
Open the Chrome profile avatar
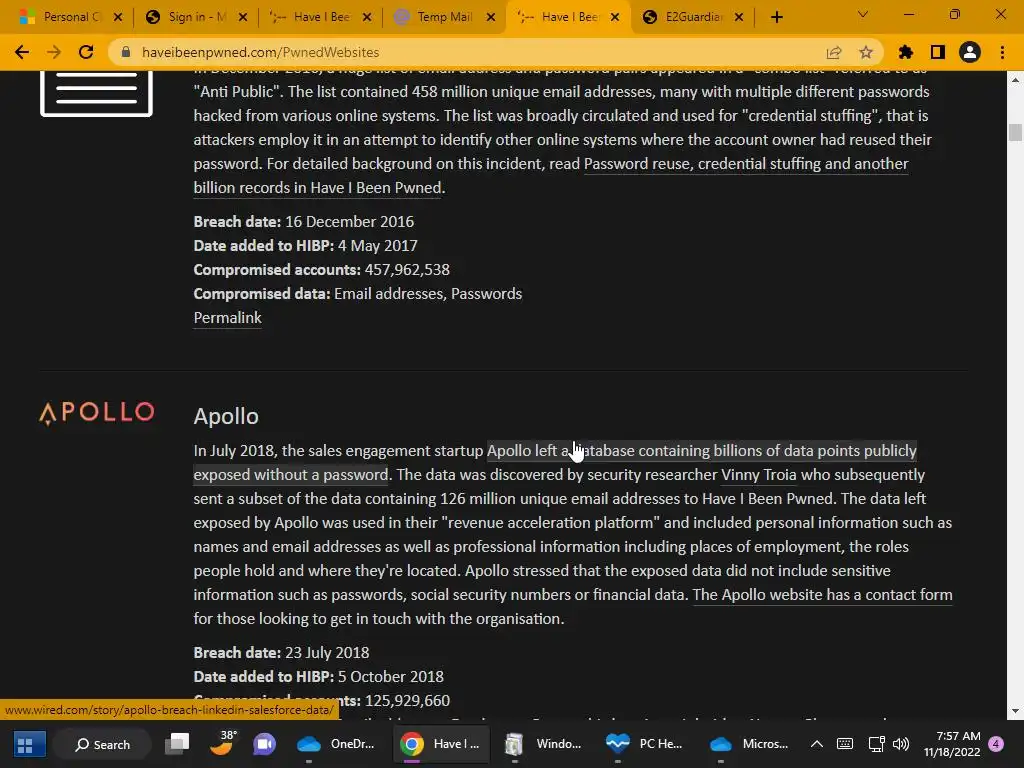click(970, 52)
